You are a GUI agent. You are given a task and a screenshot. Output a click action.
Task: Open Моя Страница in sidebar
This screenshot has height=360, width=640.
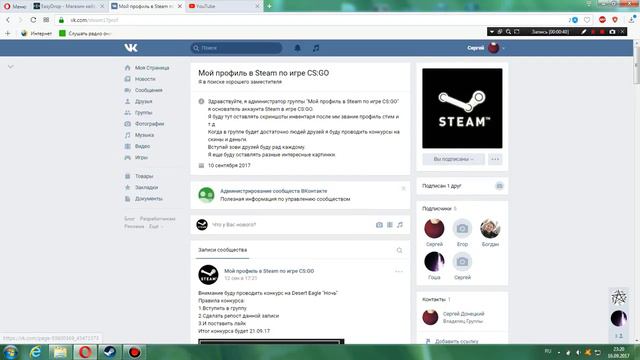[147, 68]
